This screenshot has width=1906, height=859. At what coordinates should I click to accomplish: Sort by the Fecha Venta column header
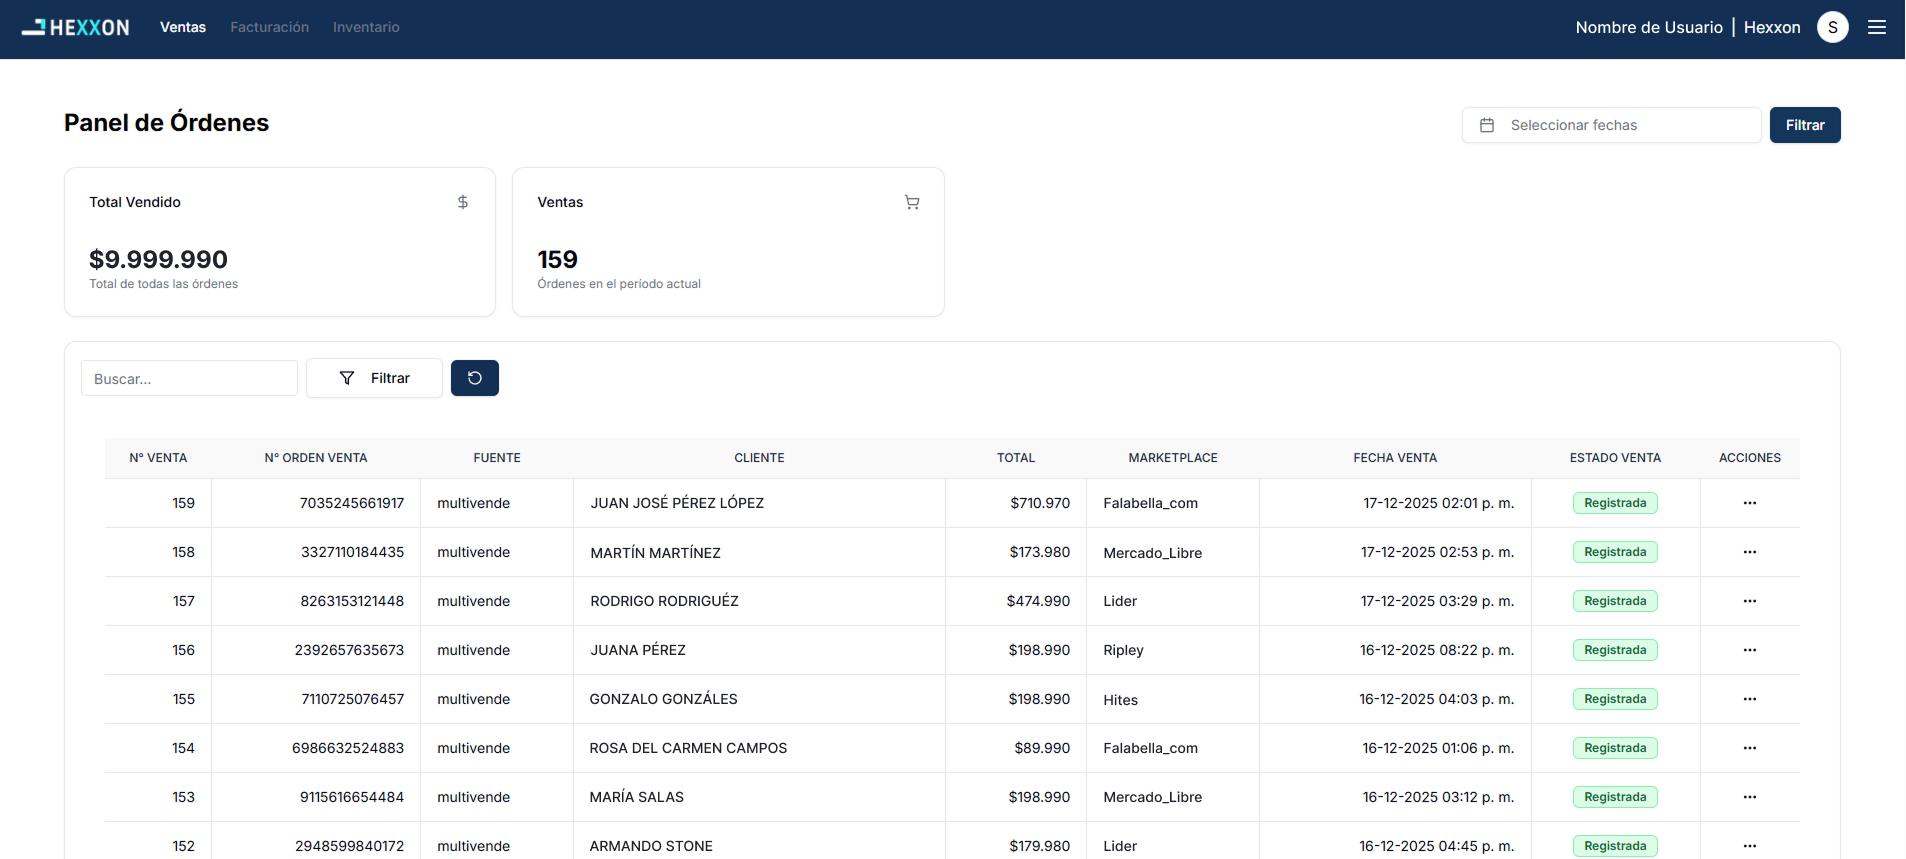tap(1394, 458)
